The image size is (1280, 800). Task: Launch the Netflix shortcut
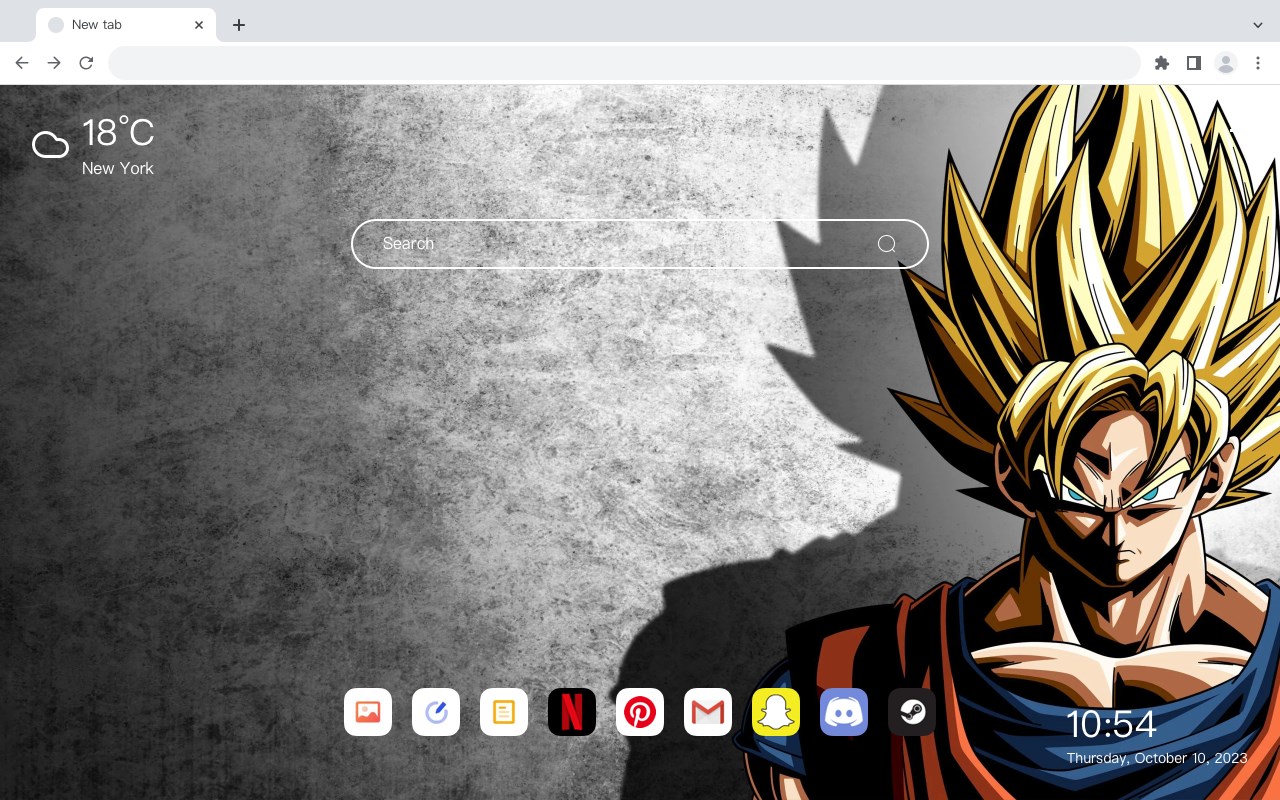(572, 712)
